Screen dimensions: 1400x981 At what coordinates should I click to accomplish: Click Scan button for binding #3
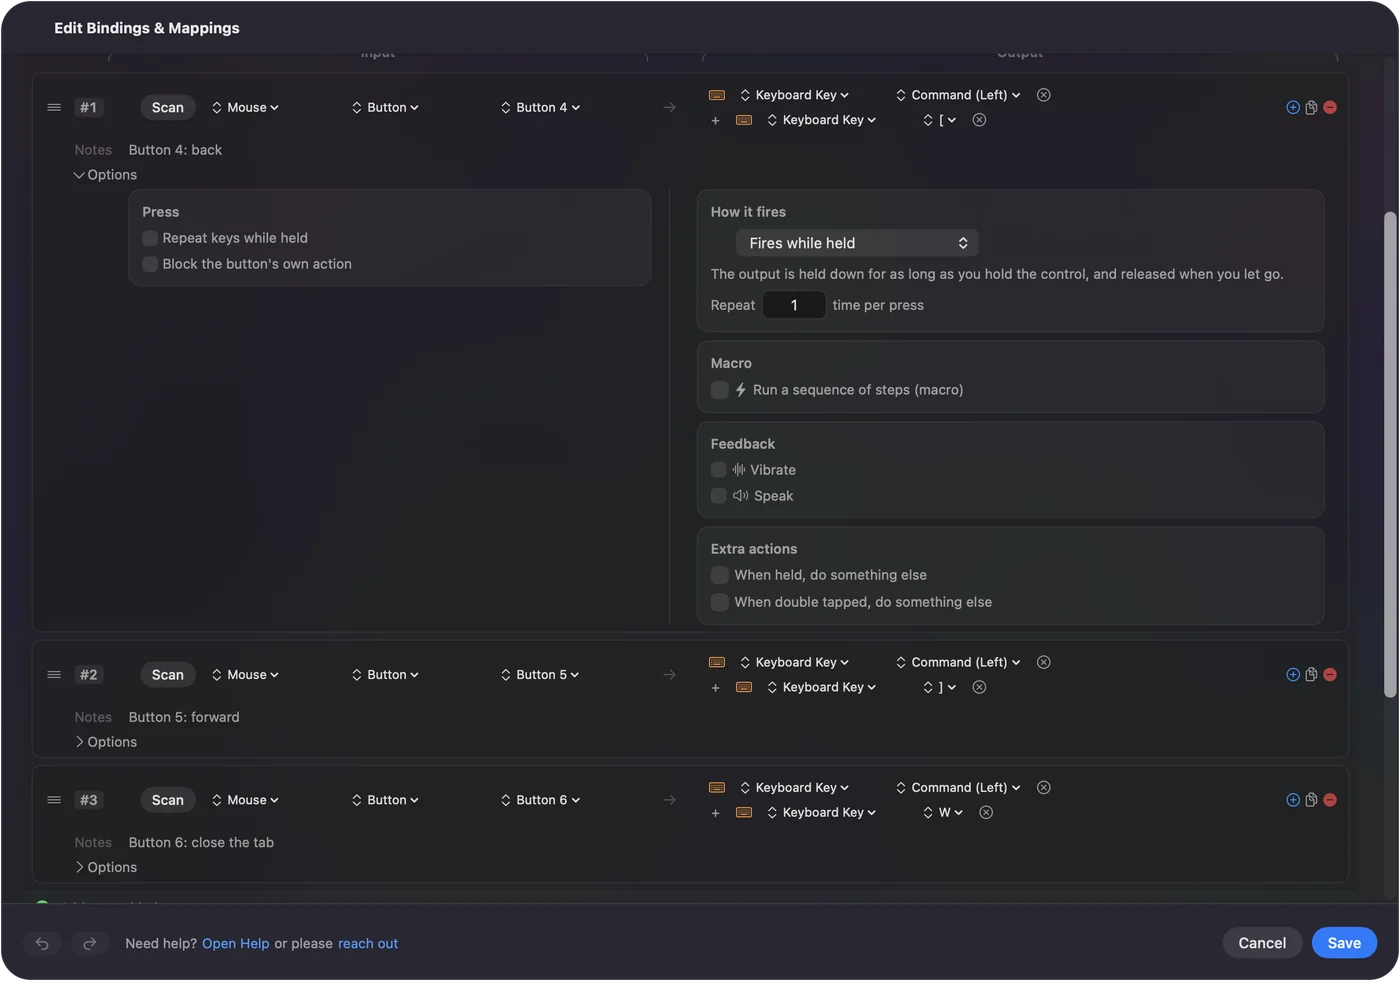coord(168,800)
